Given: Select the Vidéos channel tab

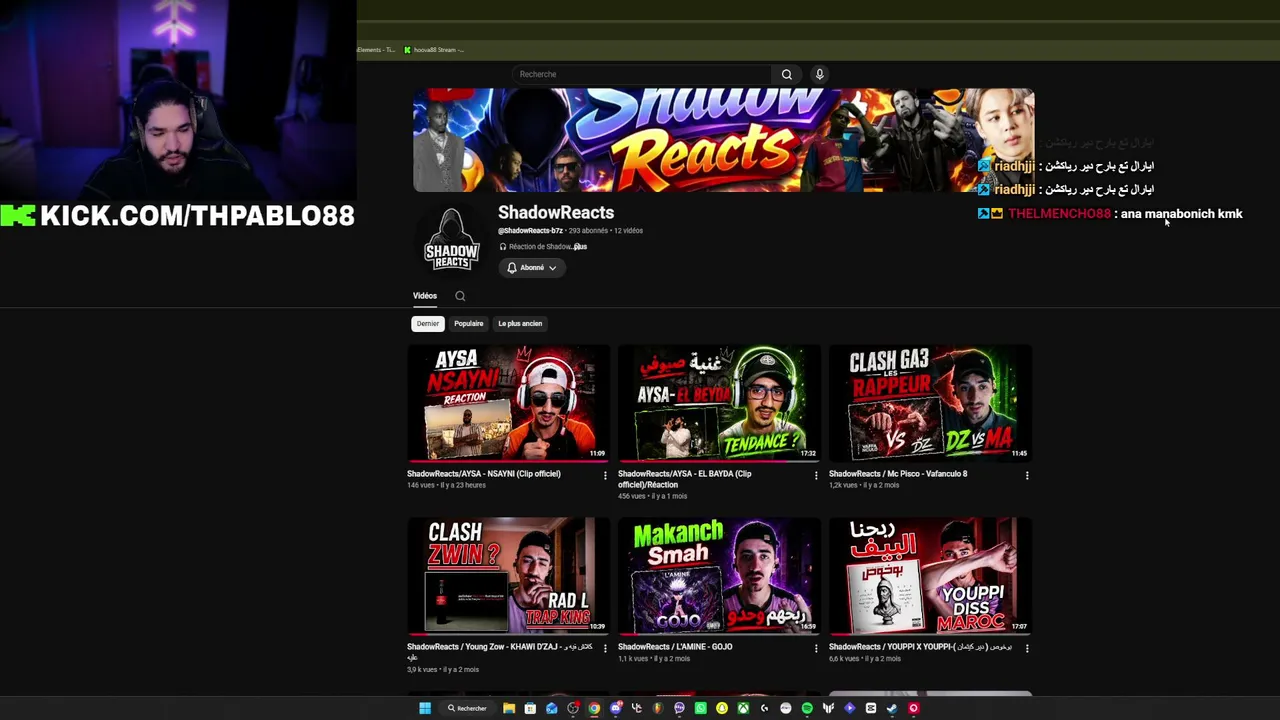Looking at the screenshot, I should (425, 296).
